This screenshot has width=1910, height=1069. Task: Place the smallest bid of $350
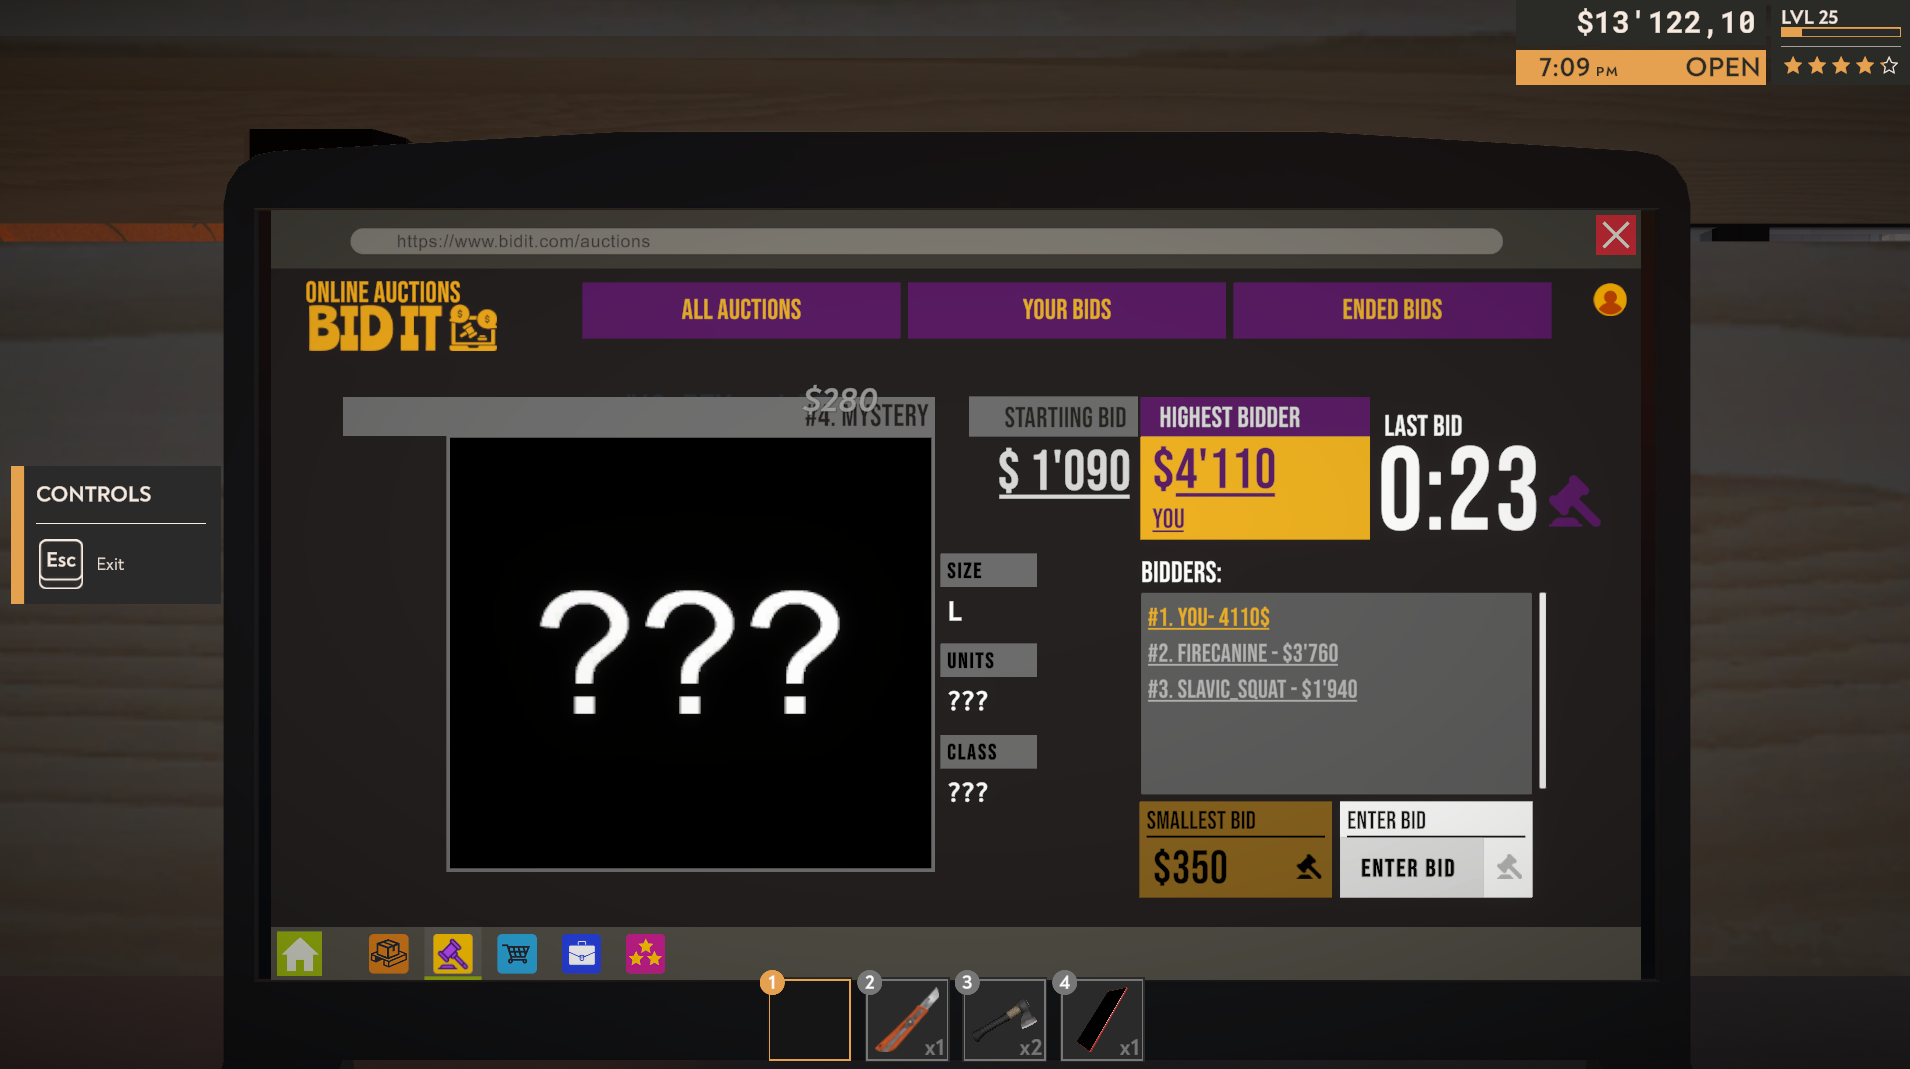(1235, 849)
